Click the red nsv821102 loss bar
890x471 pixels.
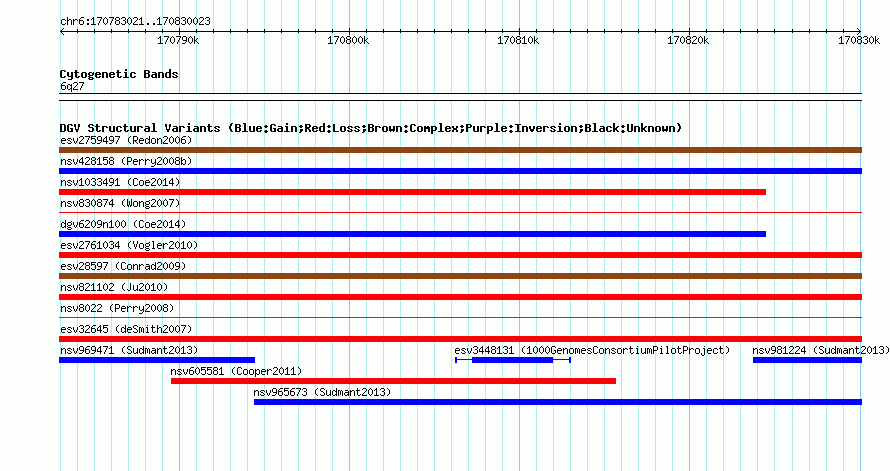pyautogui.click(x=460, y=297)
